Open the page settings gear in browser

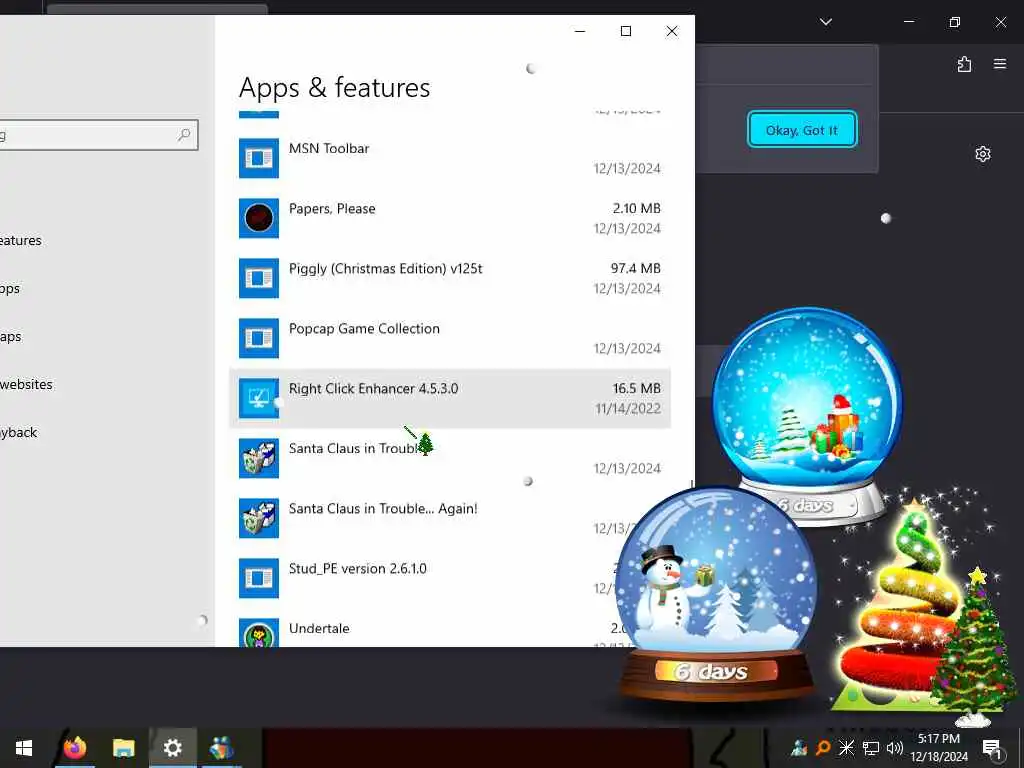point(983,154)
